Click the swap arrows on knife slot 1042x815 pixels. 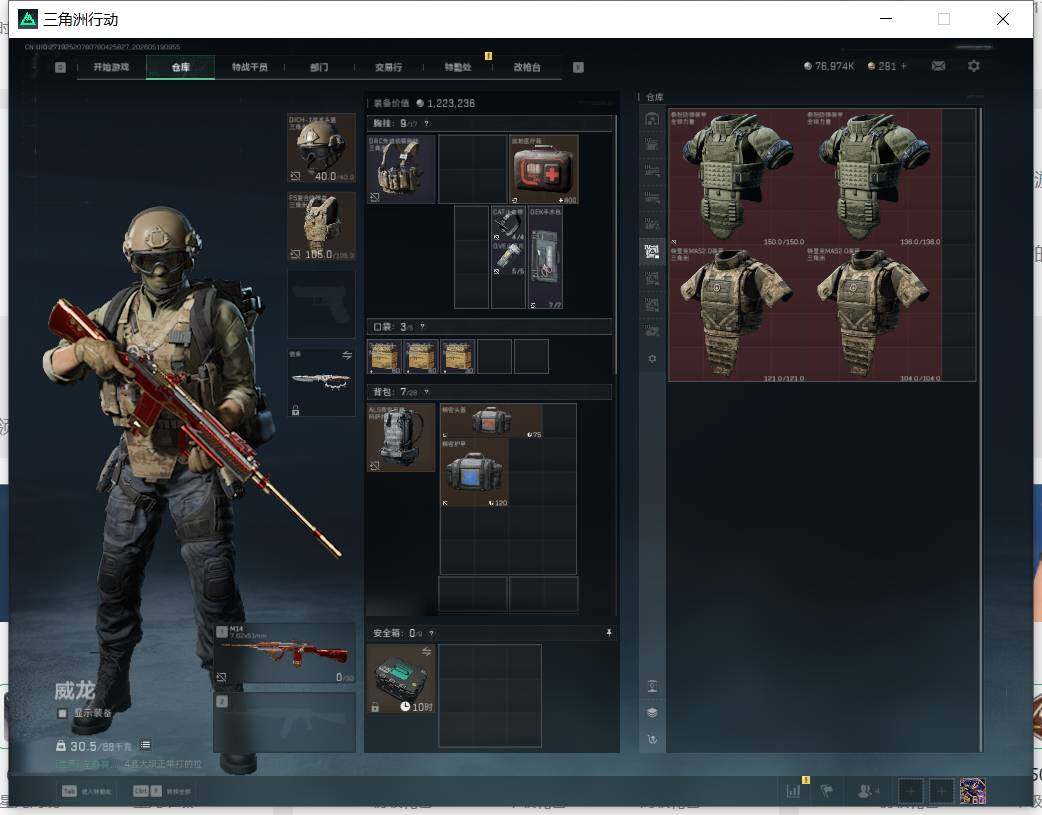pos(346,356)
